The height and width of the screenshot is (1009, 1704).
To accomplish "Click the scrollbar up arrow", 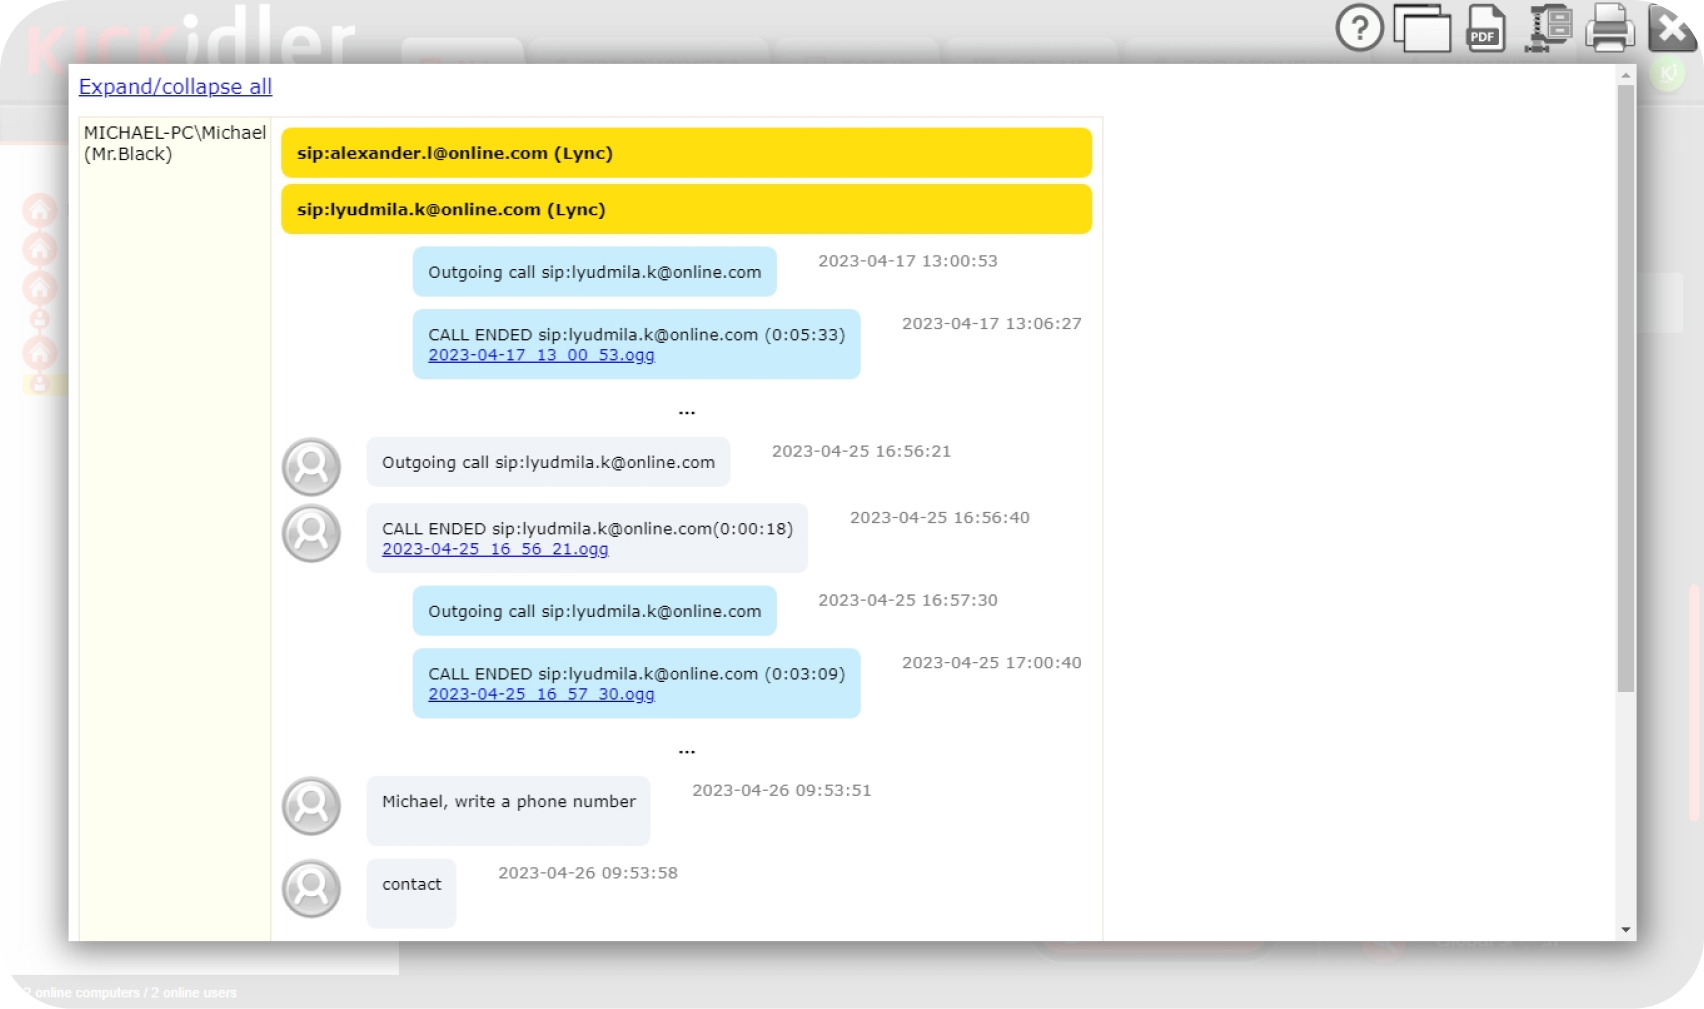I will [1626, 75].
